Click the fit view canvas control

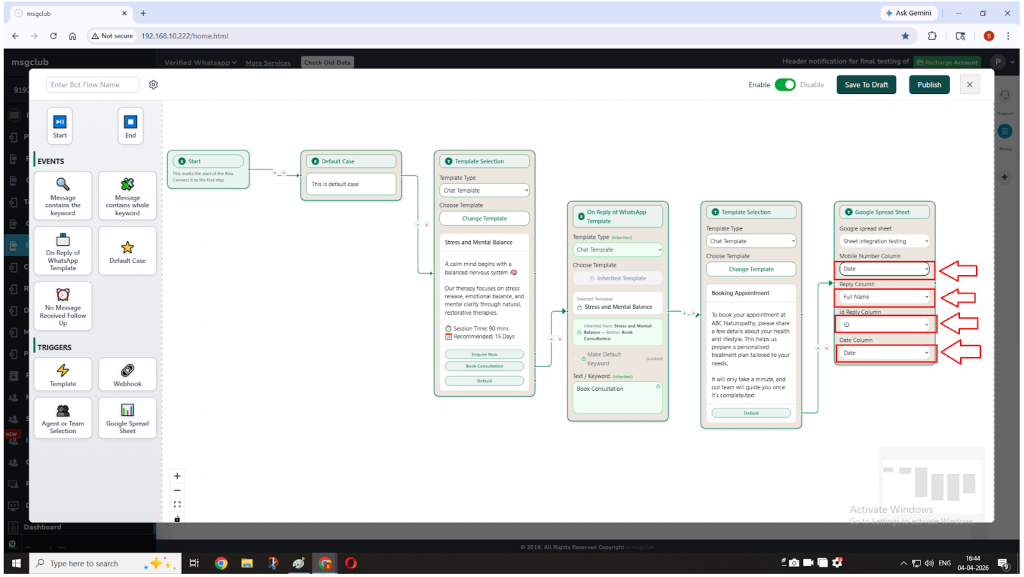pos(177,504)
